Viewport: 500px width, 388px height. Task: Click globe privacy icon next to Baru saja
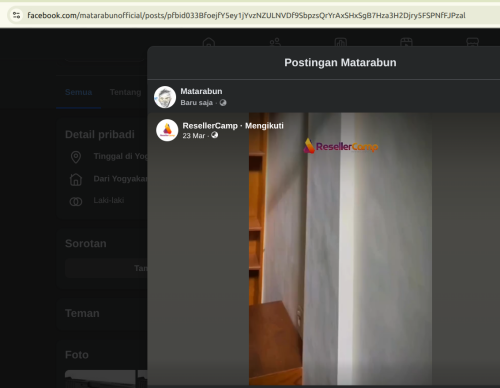click(x=223, y=103)
